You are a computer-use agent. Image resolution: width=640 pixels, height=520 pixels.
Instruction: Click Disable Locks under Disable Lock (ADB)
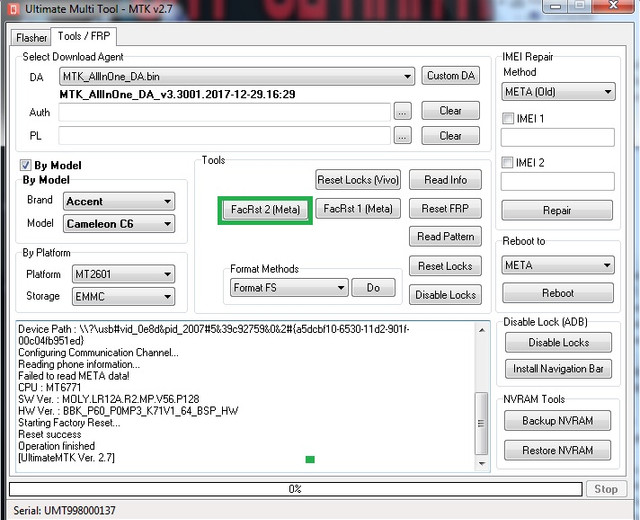[x=558, y=342]
